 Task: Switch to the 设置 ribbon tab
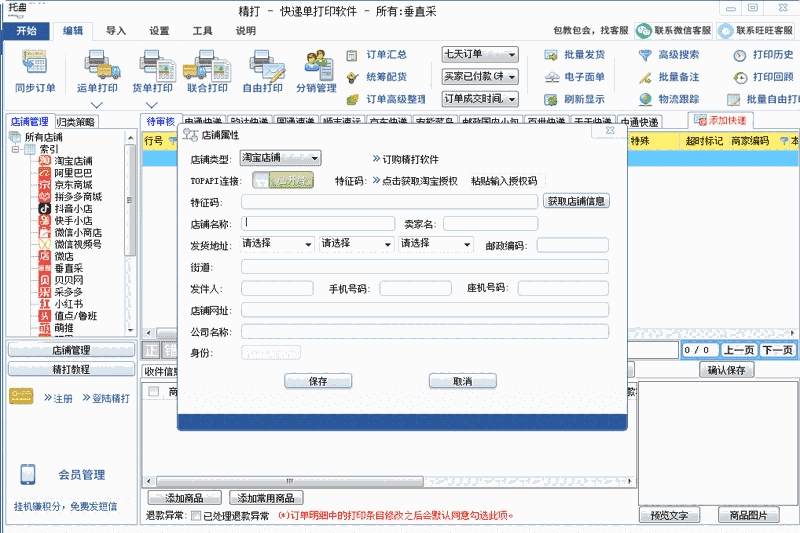[159, 31]
